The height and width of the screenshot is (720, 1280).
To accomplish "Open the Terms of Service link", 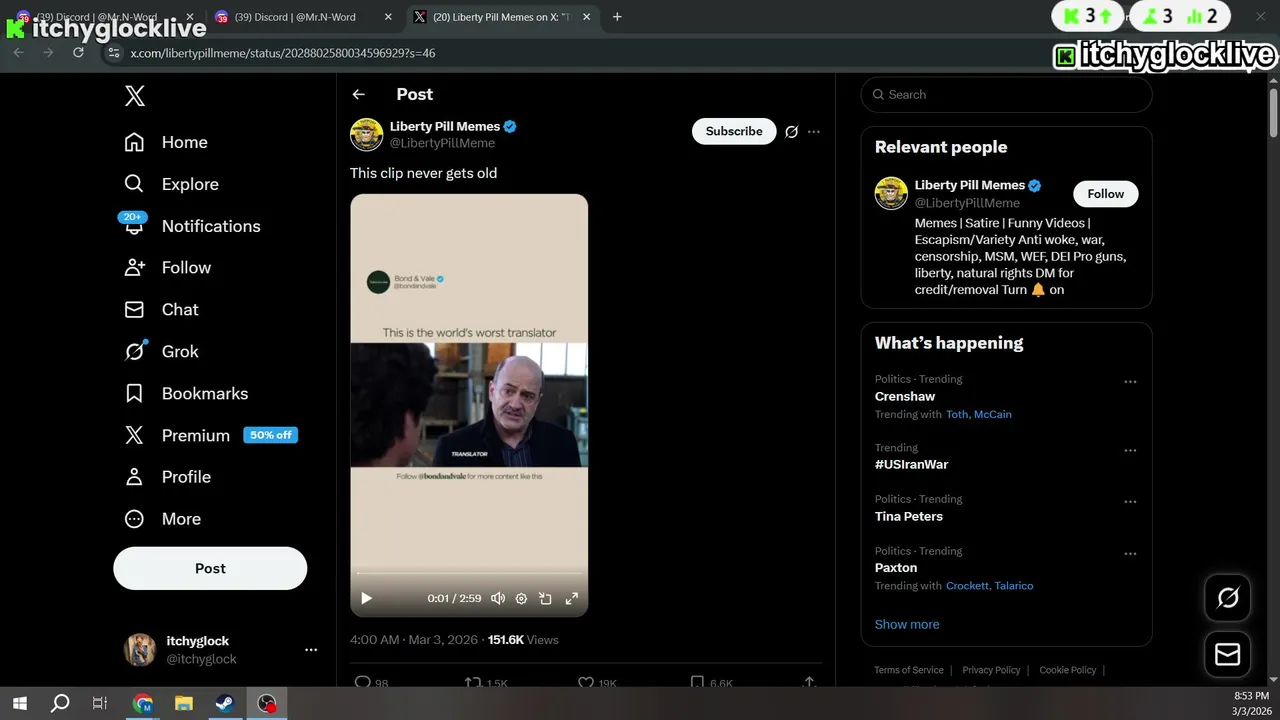I will pos(909,670).
